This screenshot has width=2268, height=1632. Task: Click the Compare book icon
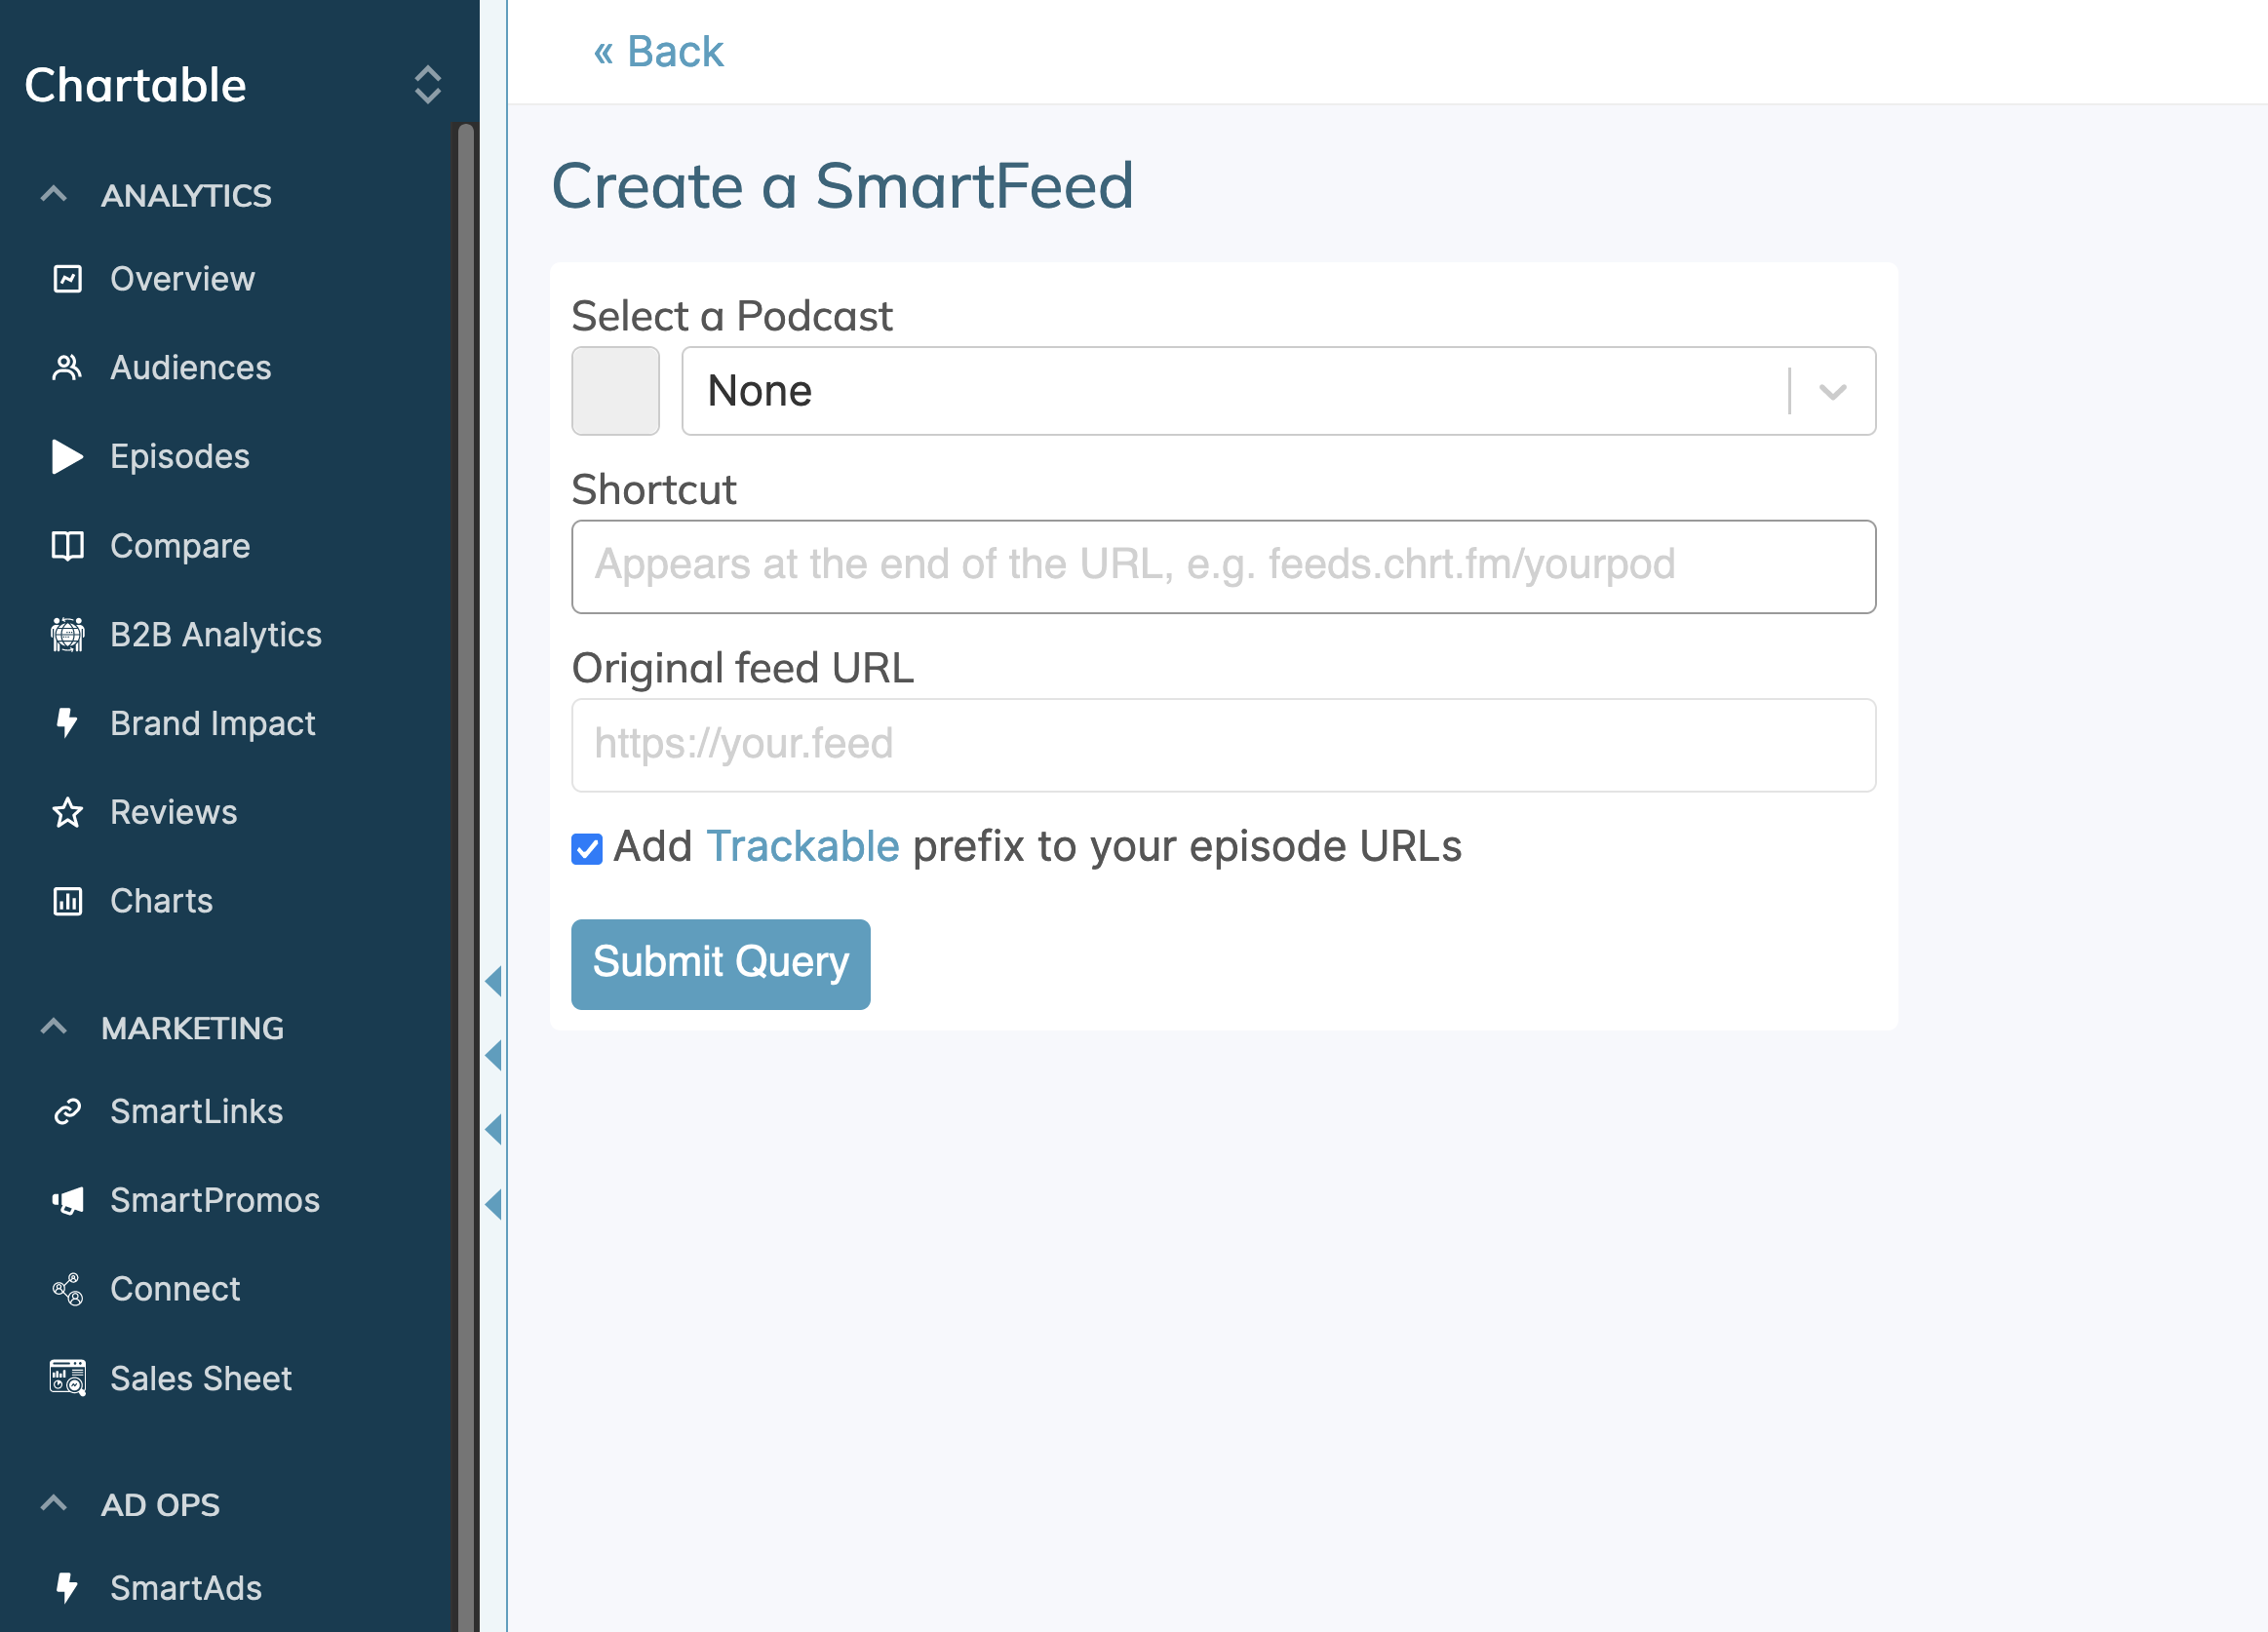tap(66, 546)
